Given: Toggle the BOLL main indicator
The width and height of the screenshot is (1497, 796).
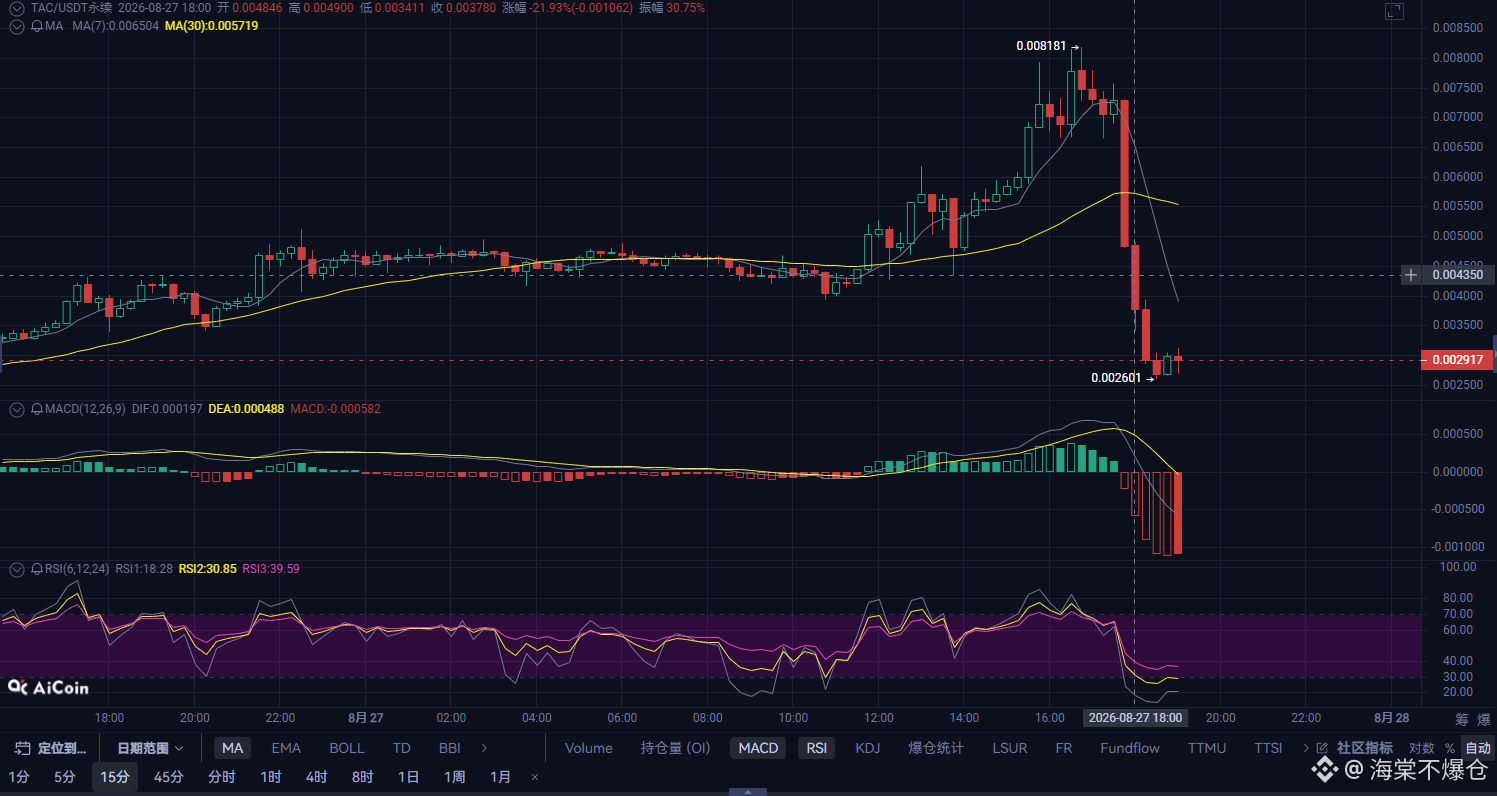Looking at the screenshot, I should tap(347, 748).
